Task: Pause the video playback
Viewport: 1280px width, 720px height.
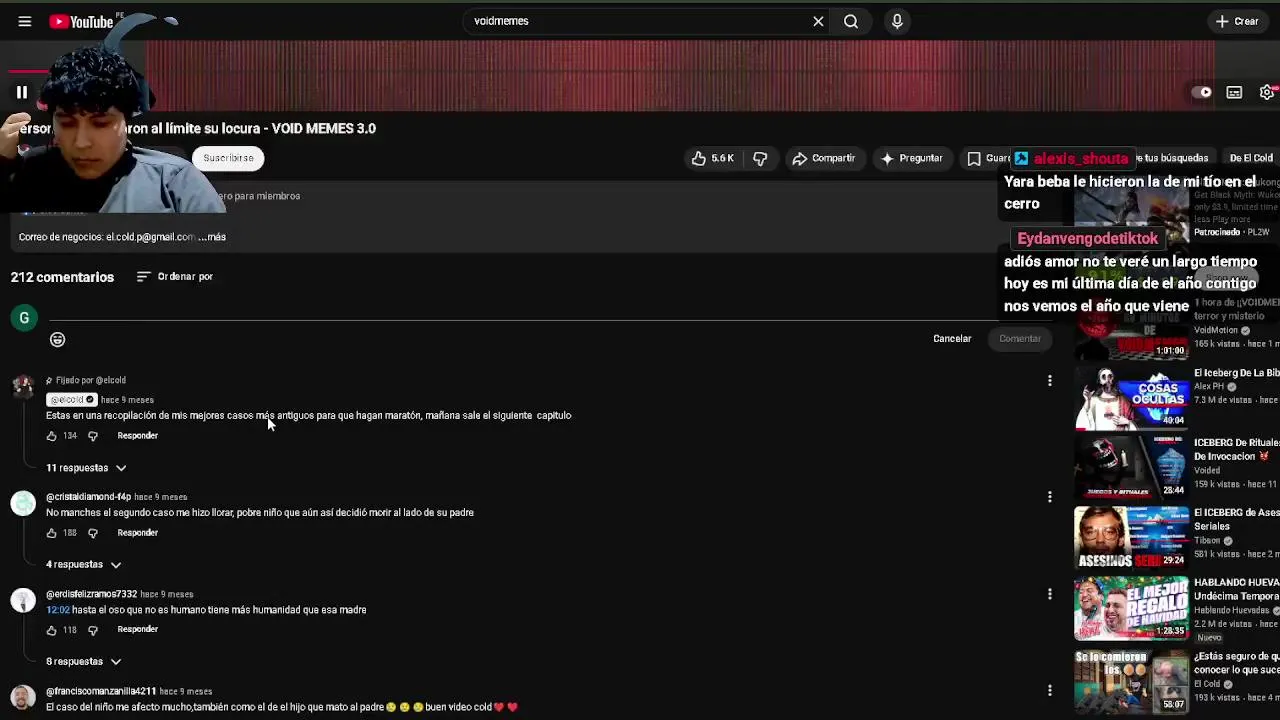Action: (x=21, y=92)
